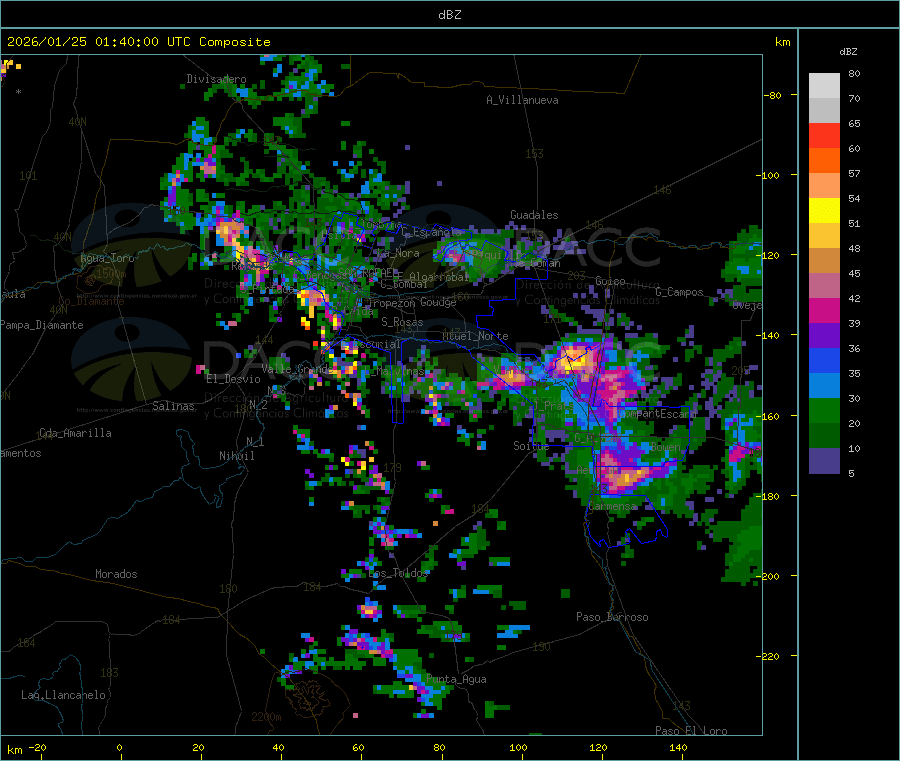The height and width of the screenshot is (761, 900).
Task: Click the 'Goudge' place label
Action: pos(438,302)
